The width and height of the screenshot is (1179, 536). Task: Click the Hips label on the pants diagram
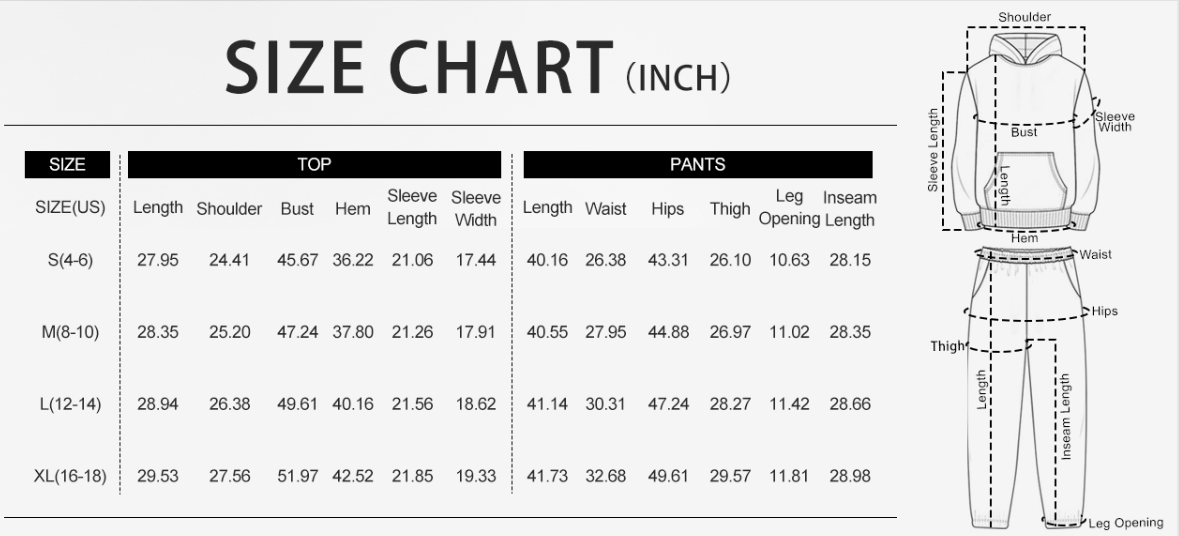(1104, 311)
